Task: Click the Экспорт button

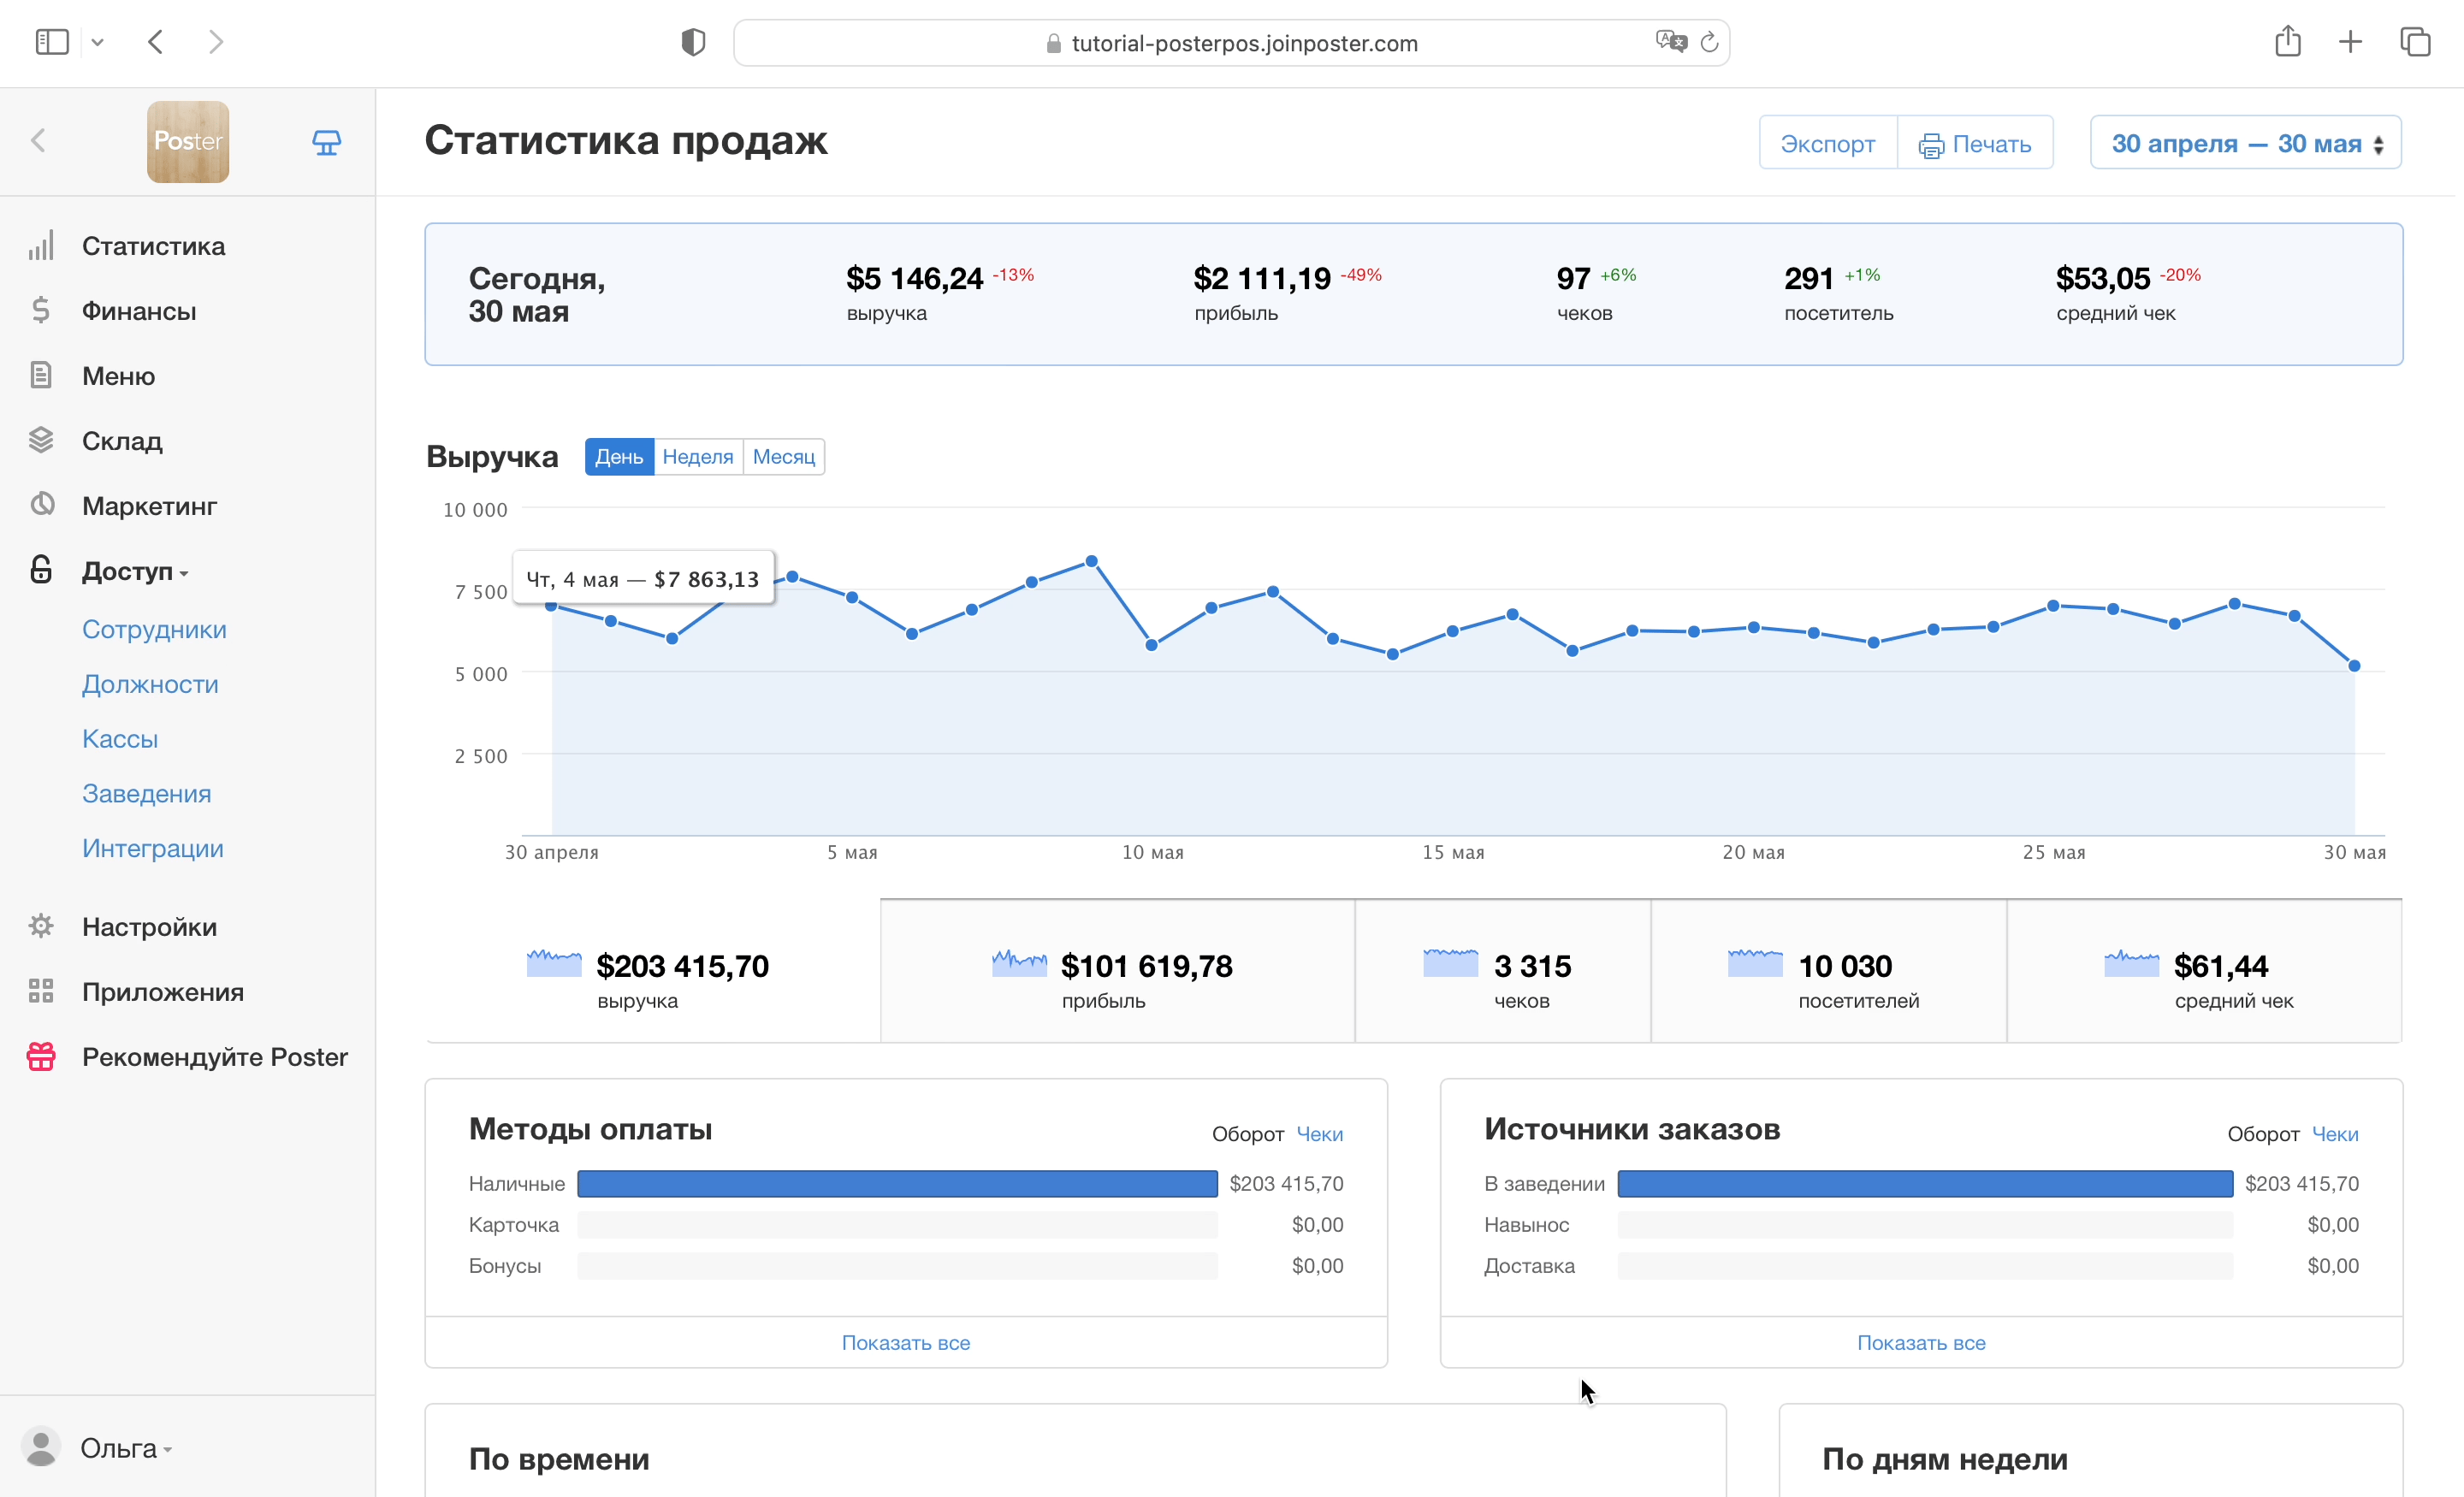Action: [x=1827, y=143]
